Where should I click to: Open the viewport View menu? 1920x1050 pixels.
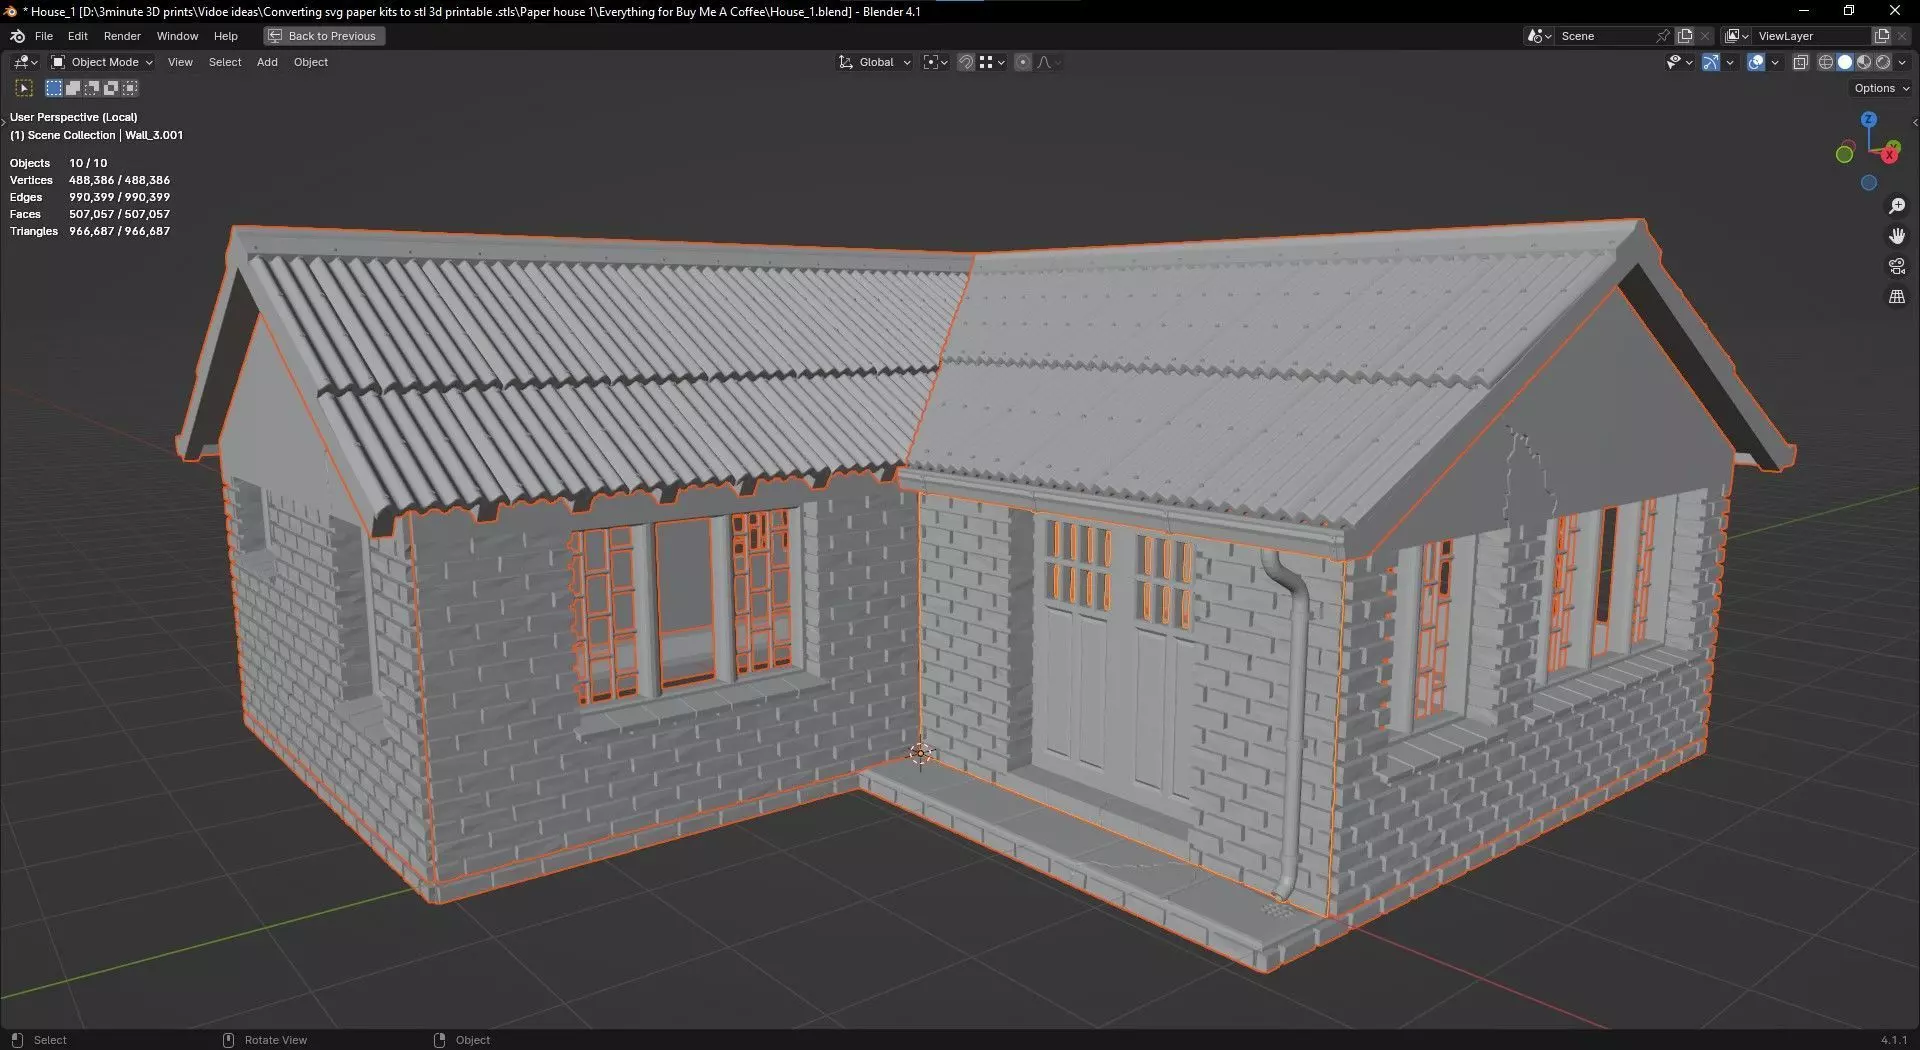180,62
